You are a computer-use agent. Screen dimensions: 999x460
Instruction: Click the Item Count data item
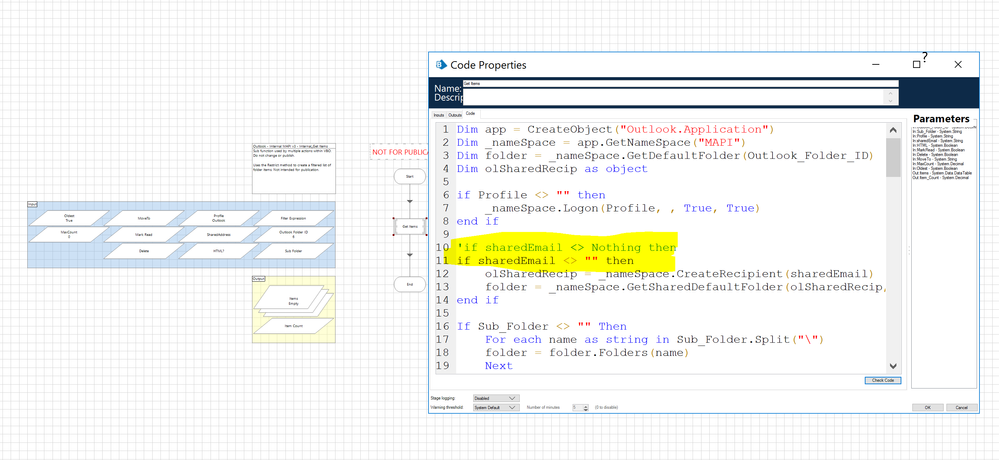[293, 326]
